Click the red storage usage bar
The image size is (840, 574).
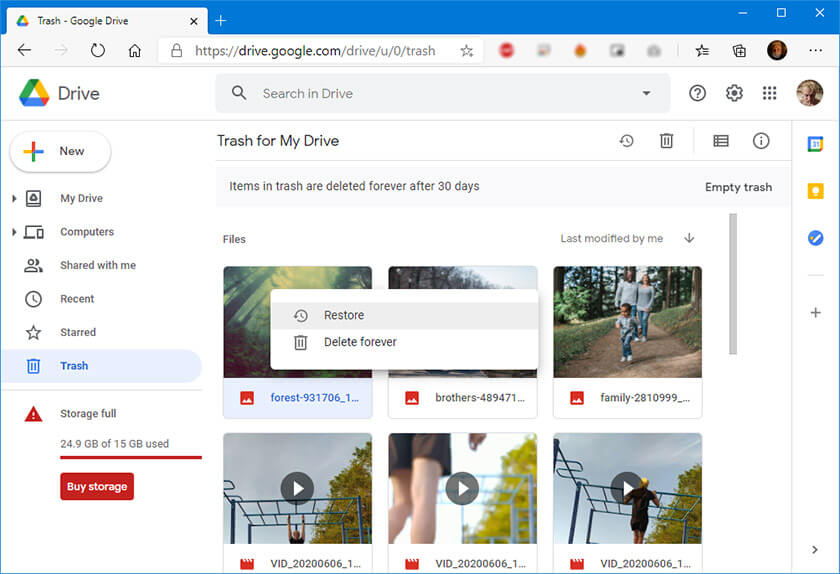(130, 457)
